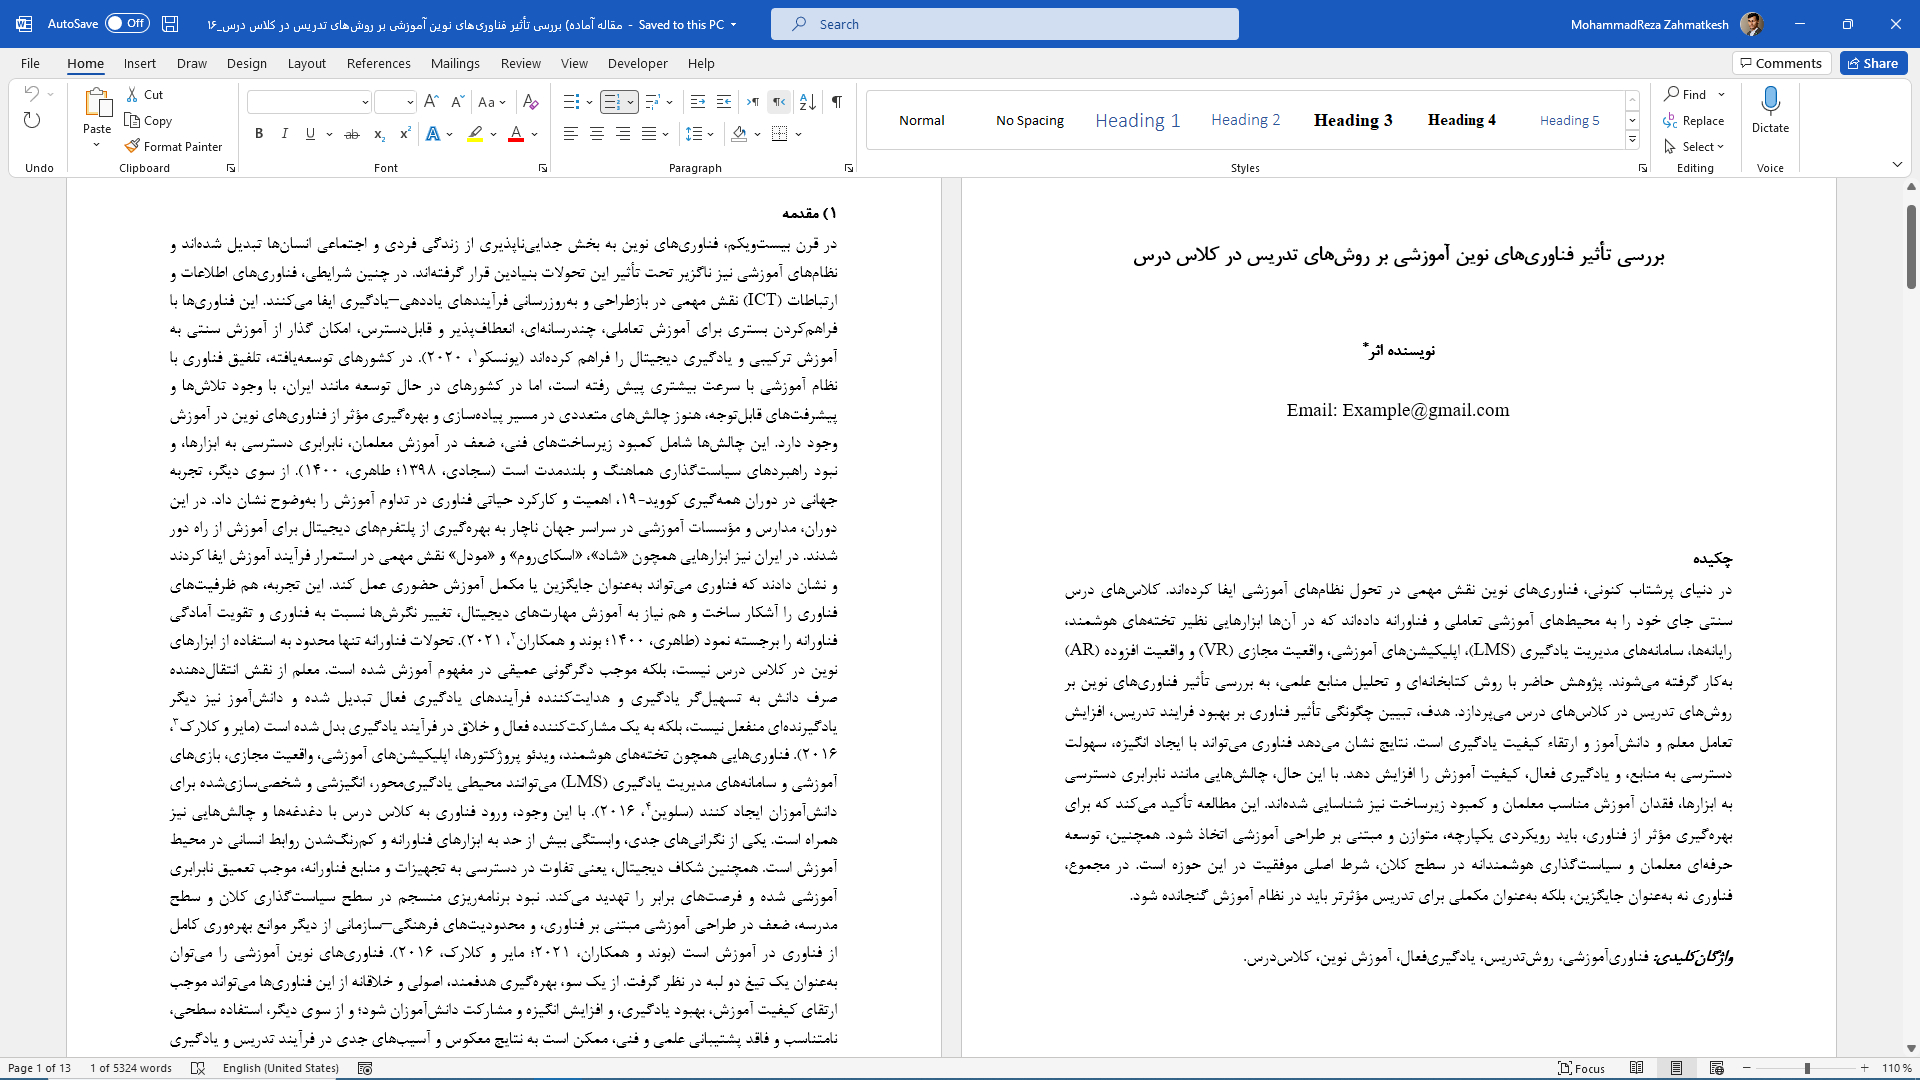Switch to the Layout tab
Screen dimensions: 1920x1080
(306, 63)
